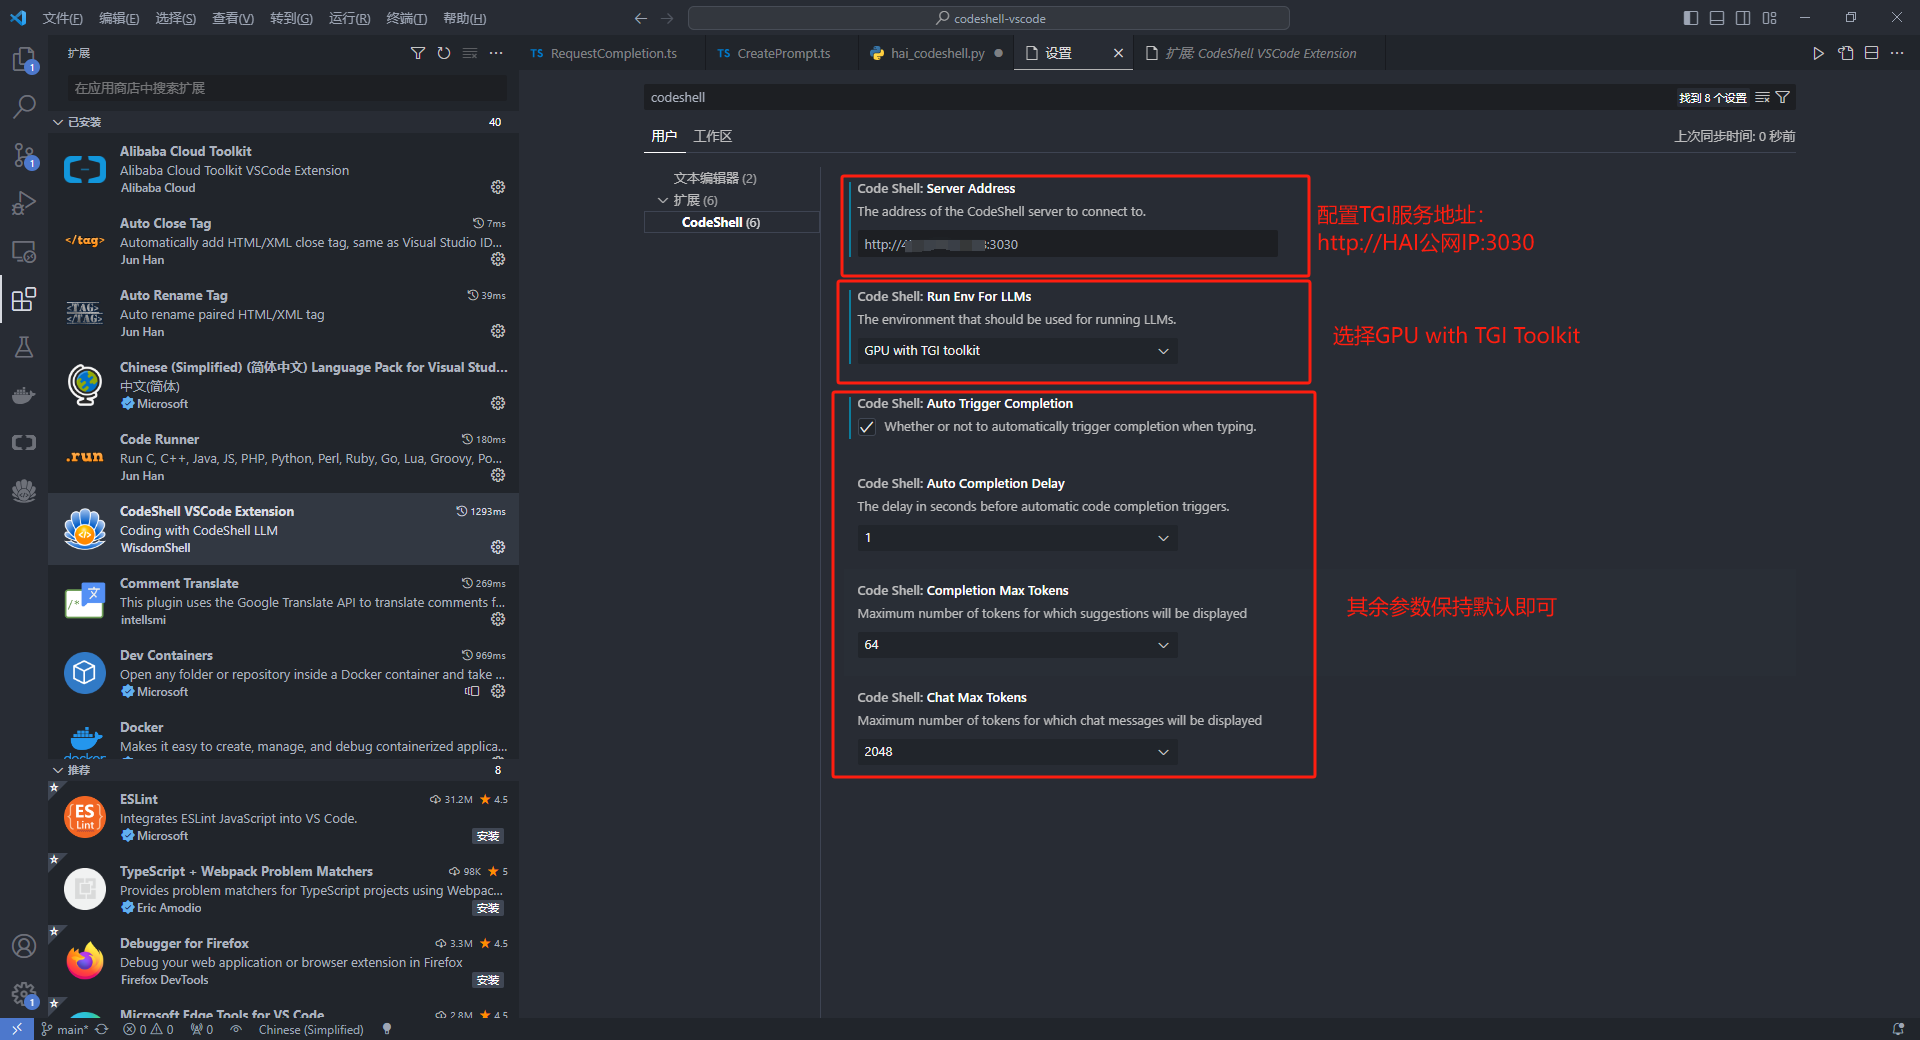This screenshot has height=1040, width=1920.
Task: Close the Settings tab
Action: tap(1118, 53)
